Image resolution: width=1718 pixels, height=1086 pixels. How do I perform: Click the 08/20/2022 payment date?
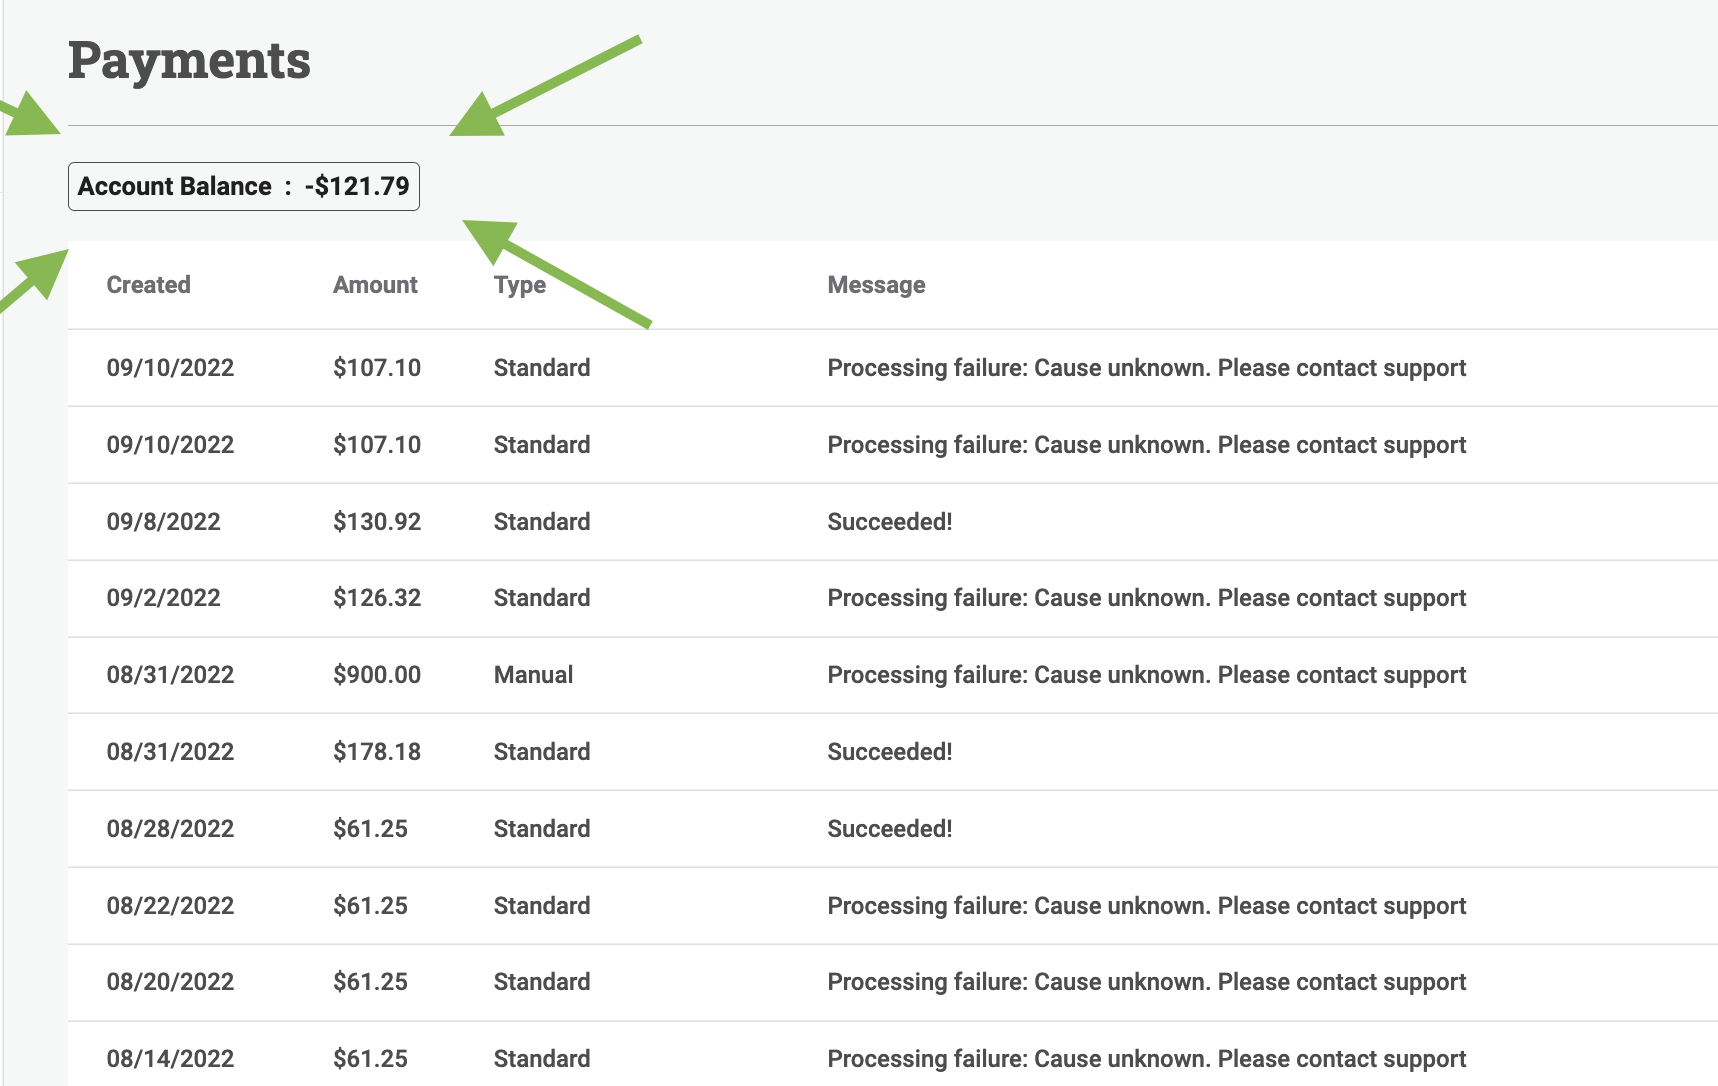coord(170,982)
